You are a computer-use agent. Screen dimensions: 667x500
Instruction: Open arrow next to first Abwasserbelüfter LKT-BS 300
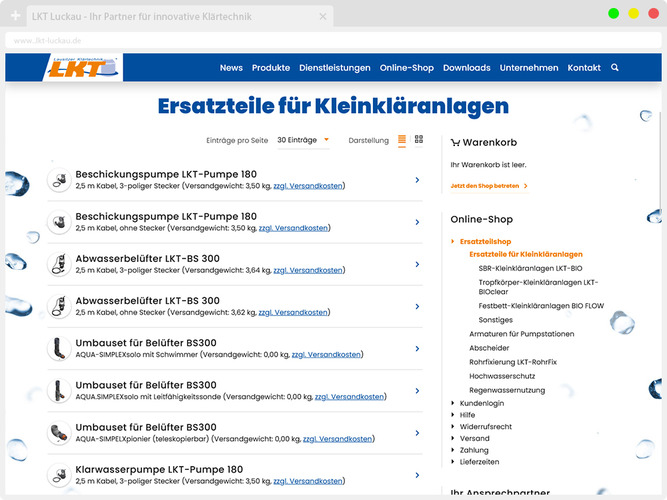[417, 264]
